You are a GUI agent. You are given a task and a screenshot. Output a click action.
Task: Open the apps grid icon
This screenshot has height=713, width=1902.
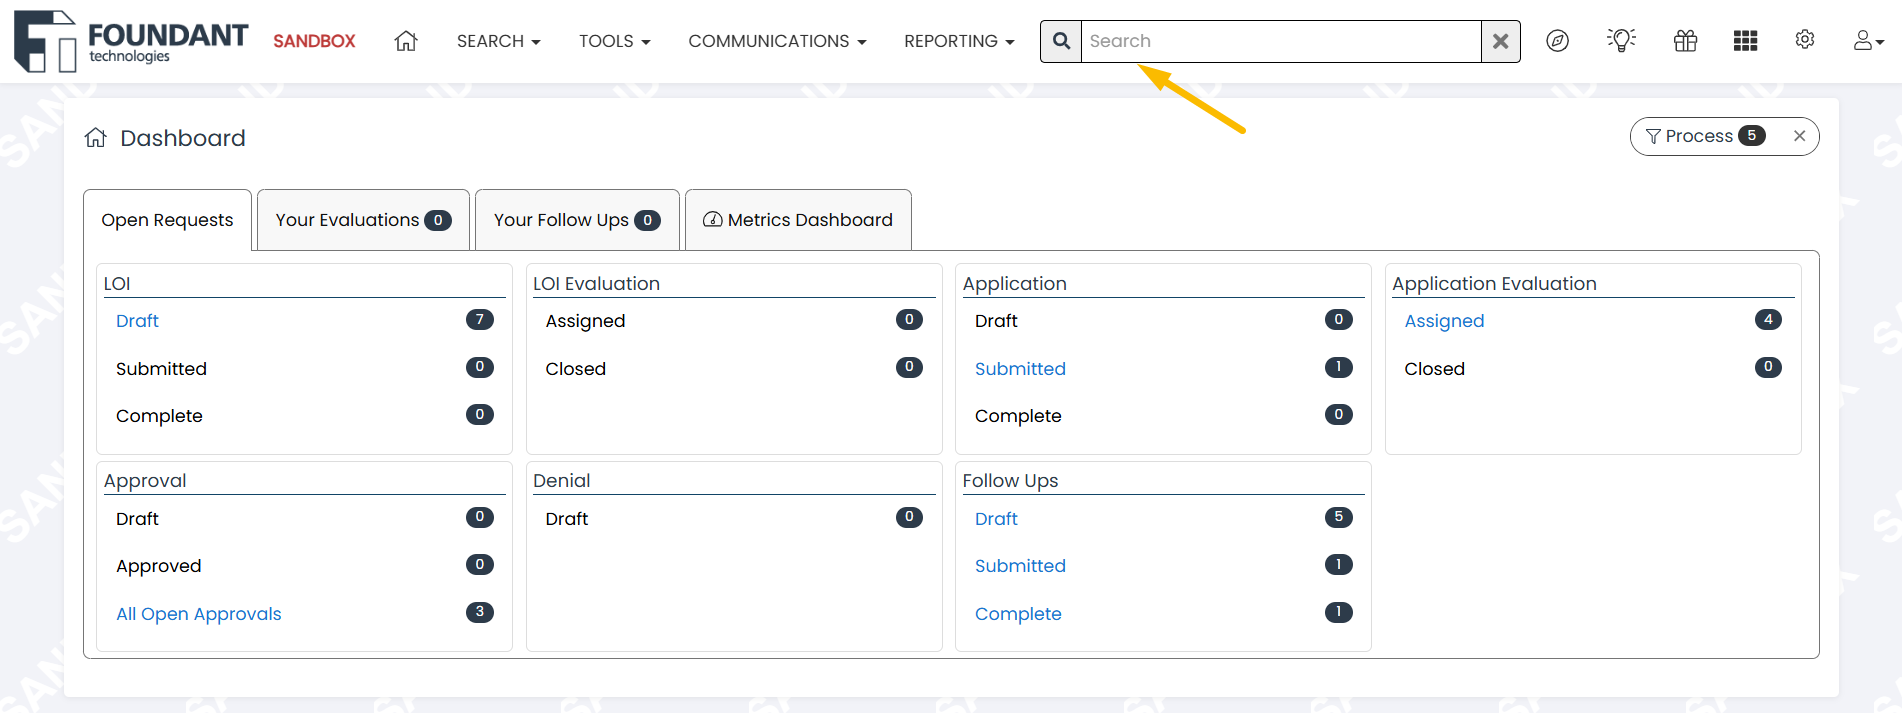tap(1745, 41)
